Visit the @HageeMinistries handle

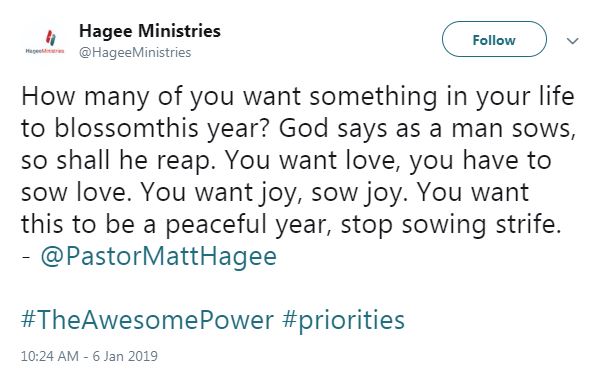click(135, 52)
